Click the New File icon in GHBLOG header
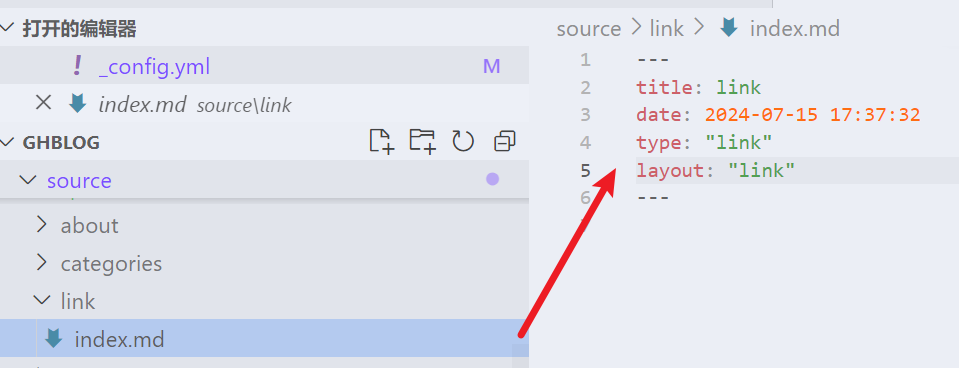 pos(382,141)
